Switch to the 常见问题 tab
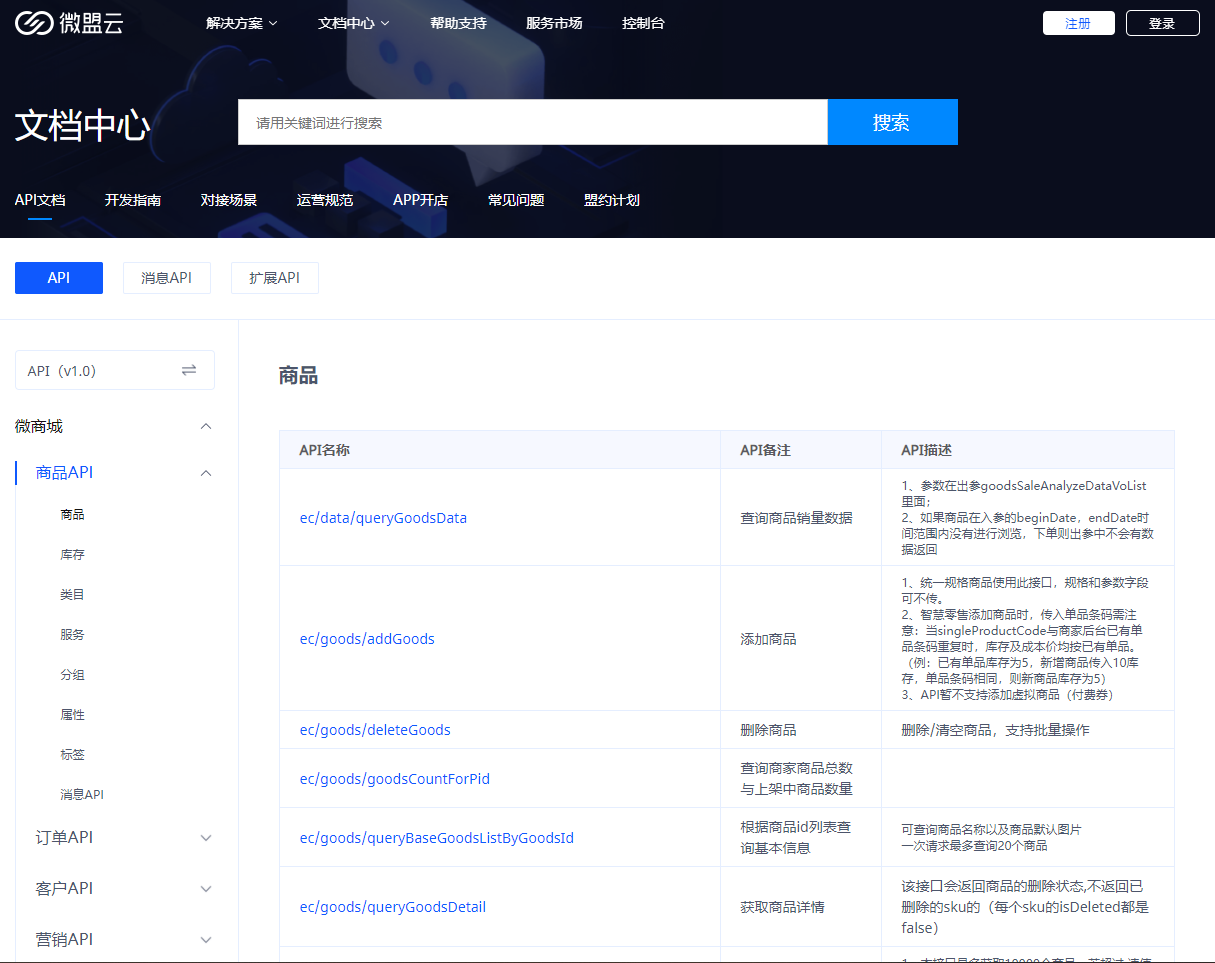1215x963 pixels. pos(516,200)
